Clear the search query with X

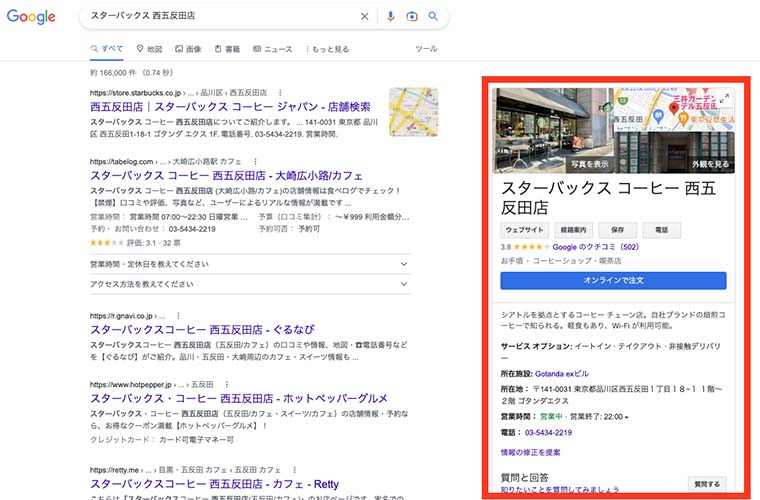point(364,16)
